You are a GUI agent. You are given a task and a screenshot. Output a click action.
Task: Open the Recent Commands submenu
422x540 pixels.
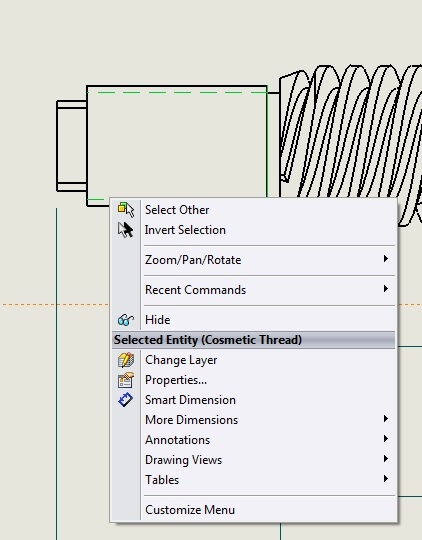coord(253,290)
